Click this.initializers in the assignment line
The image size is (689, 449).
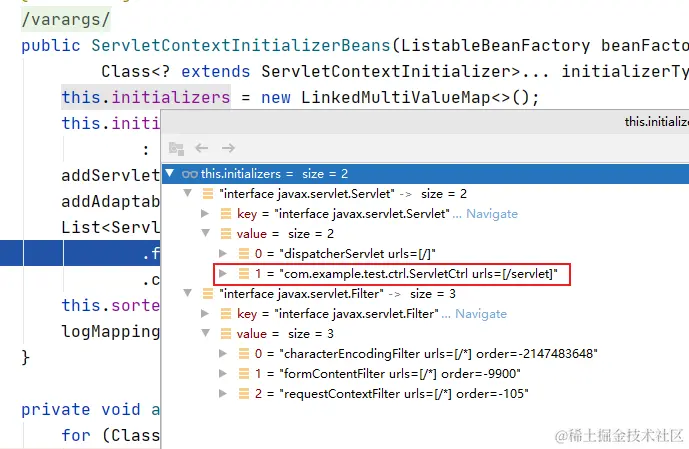[x=146, y=97]
